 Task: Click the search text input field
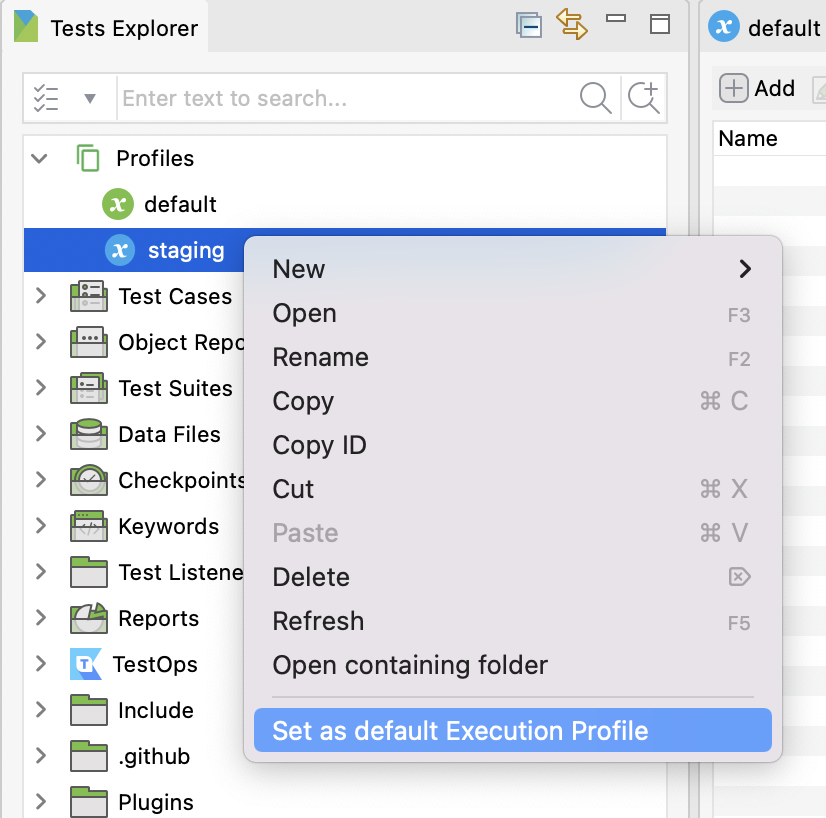(x=345, y=99)
